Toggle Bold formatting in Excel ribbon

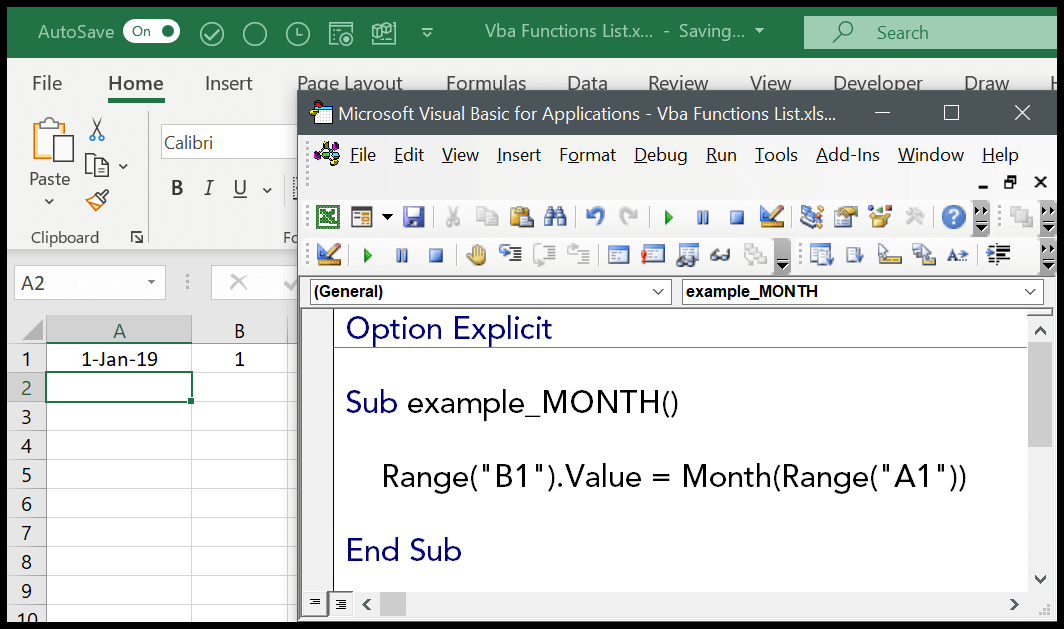[177, 189]
